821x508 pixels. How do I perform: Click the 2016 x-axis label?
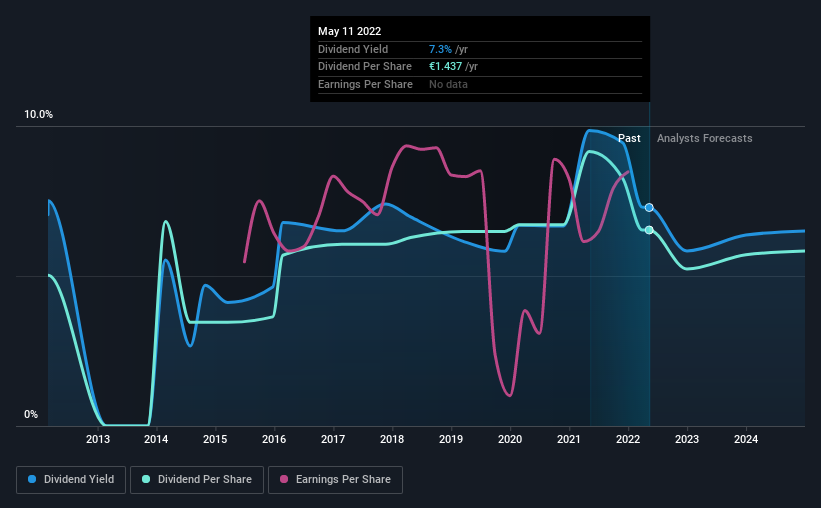click(x=274, y=439)
